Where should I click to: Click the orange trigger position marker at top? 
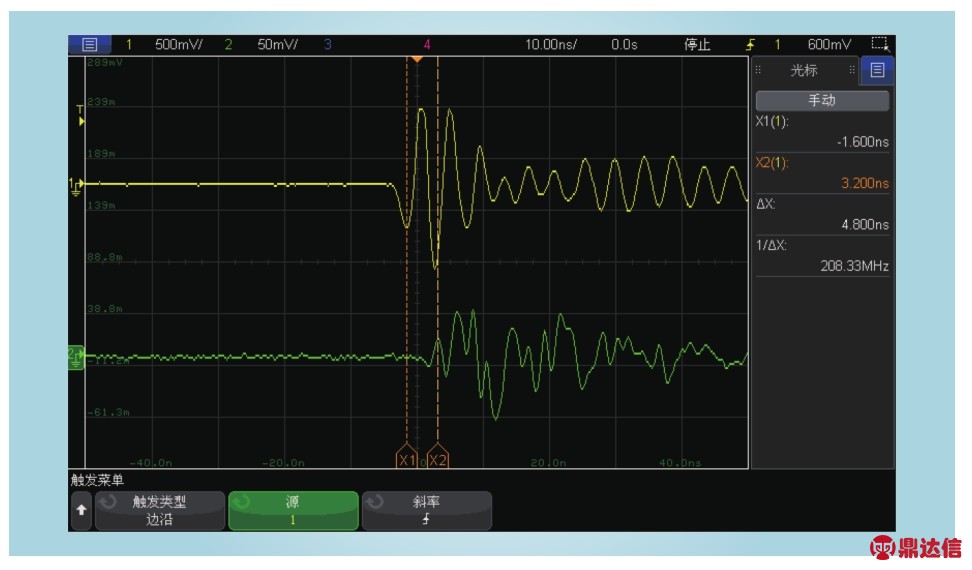click(417, 59)
